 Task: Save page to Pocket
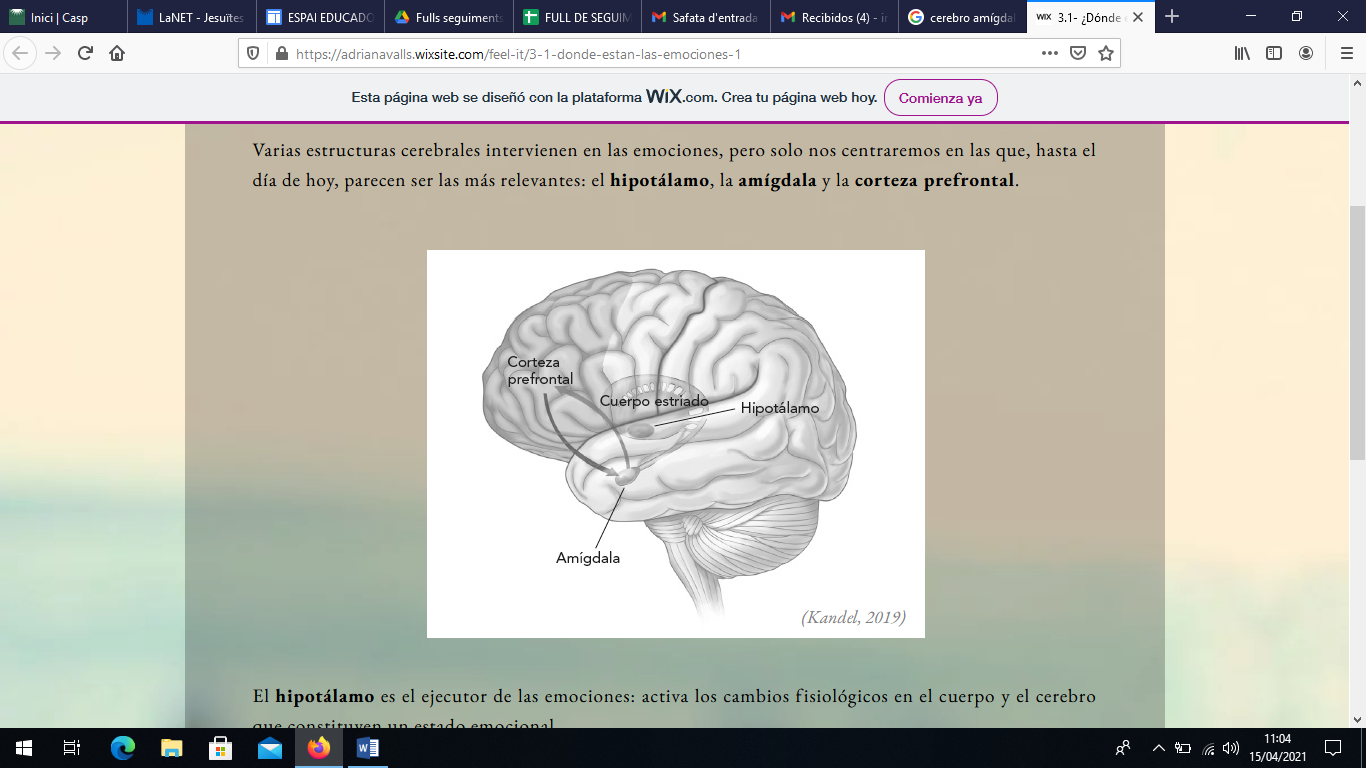point(1078,53)
